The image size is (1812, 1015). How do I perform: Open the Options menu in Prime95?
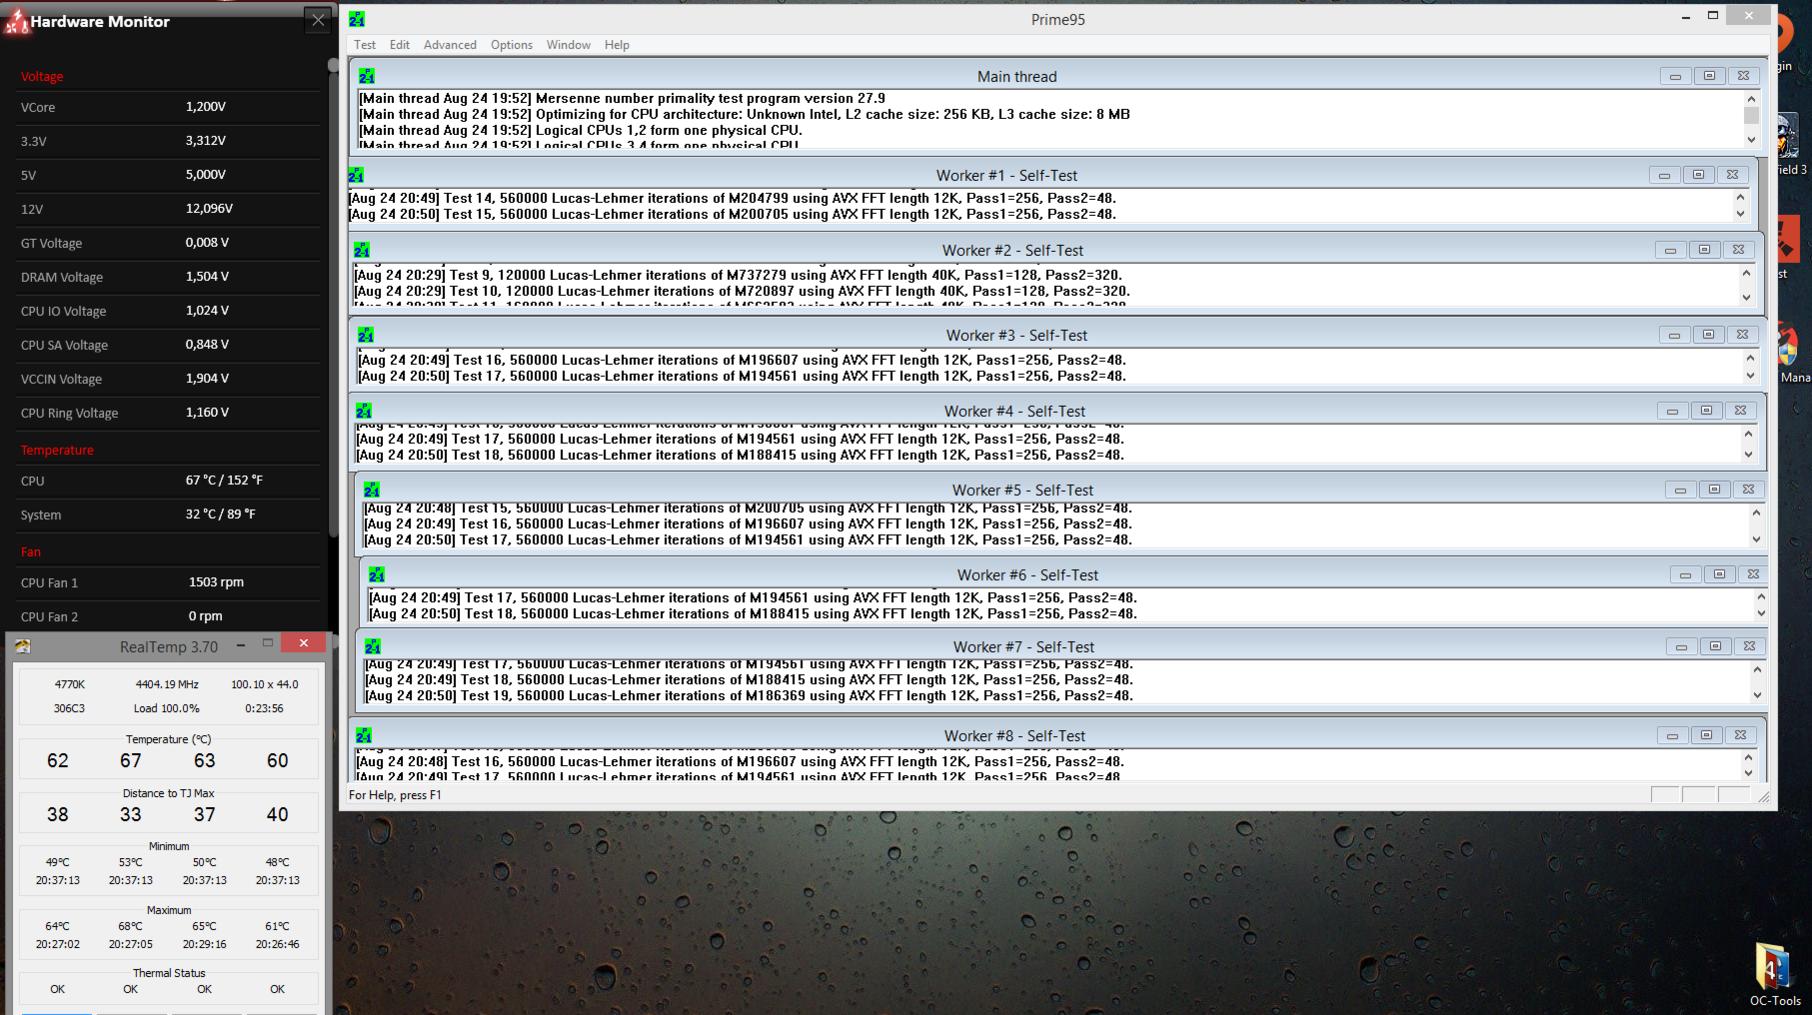(511, 45)
